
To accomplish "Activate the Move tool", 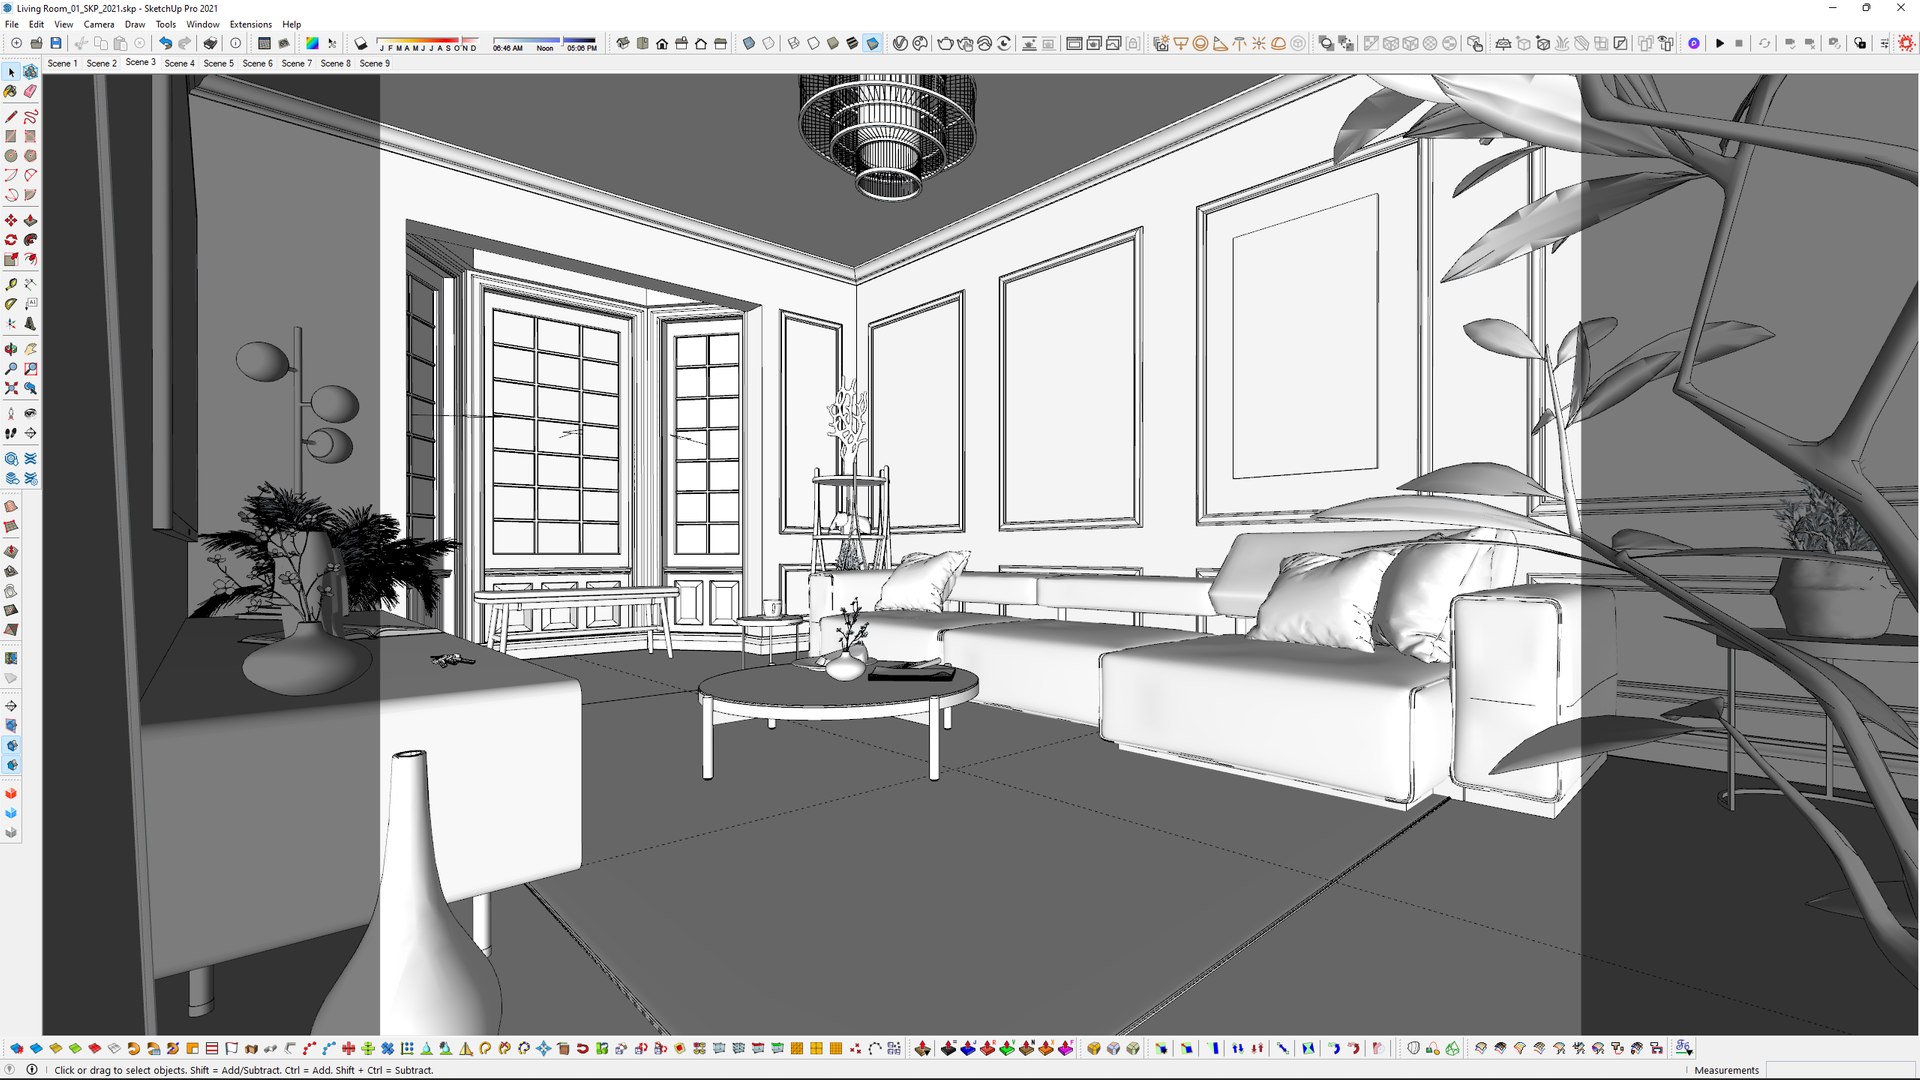I will click(11, 220).
